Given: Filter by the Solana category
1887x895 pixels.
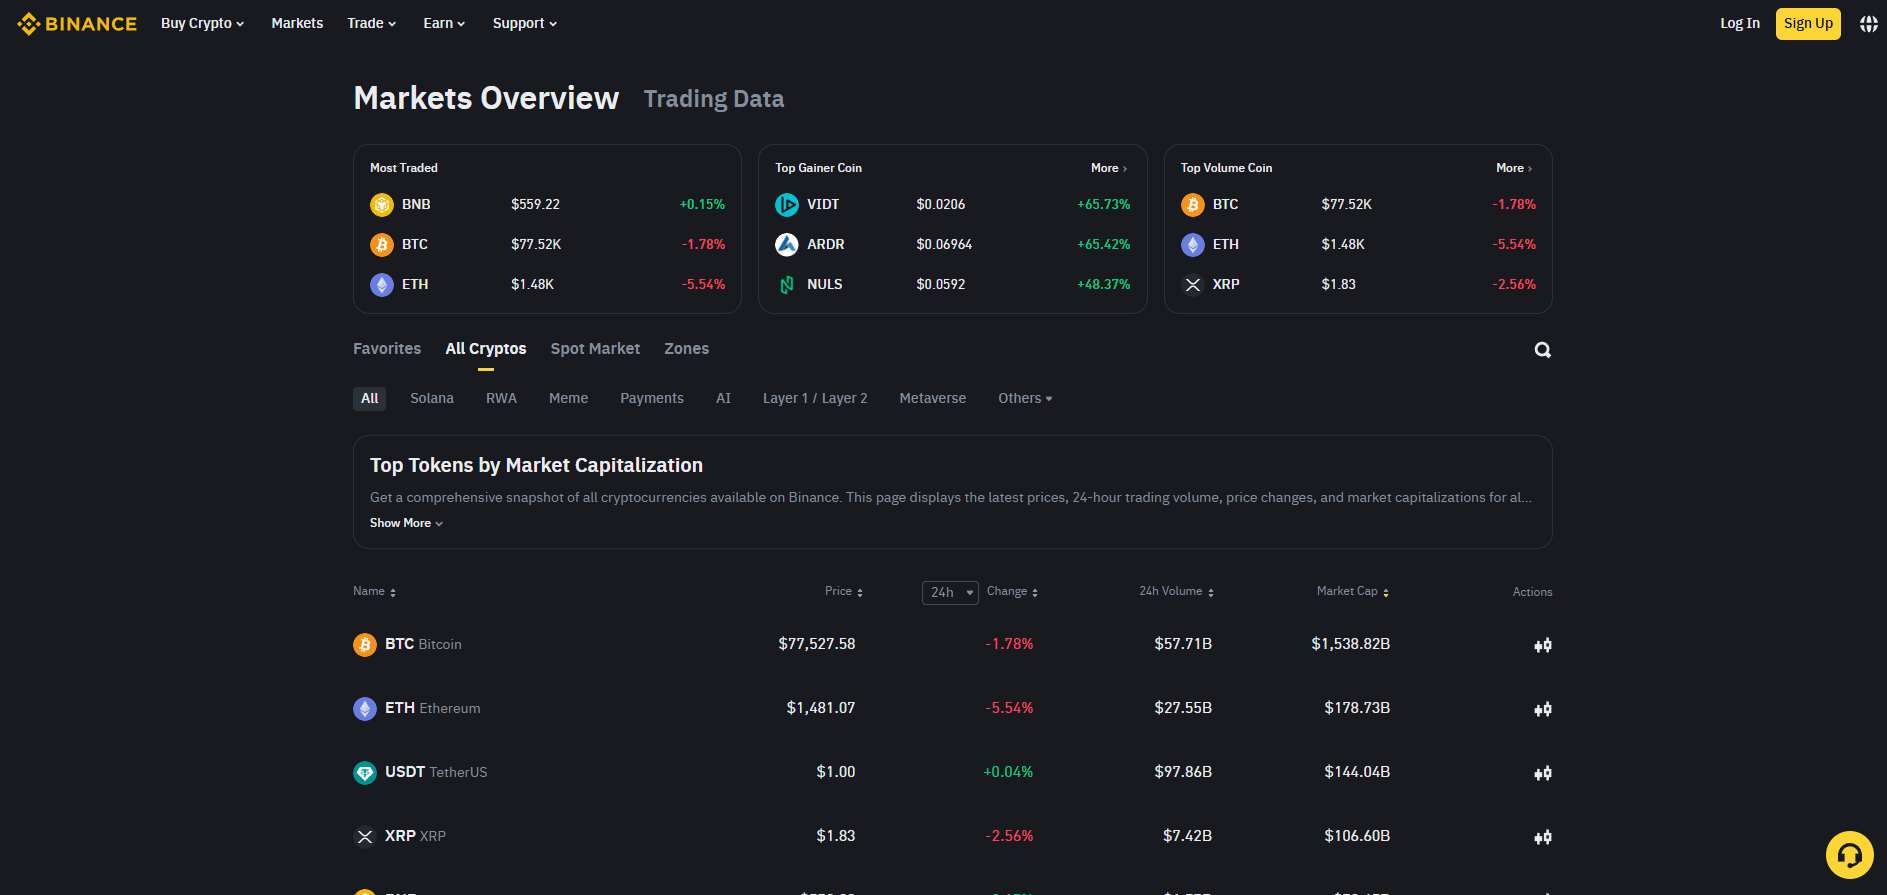Looking at the screenshot, I should 432,398.
